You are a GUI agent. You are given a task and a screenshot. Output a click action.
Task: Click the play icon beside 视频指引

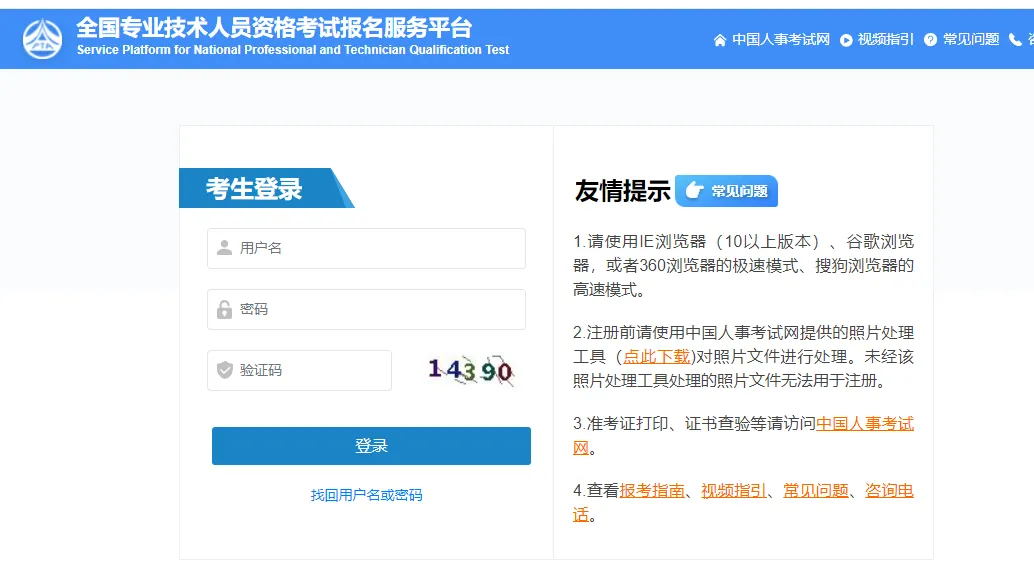coord(846,40)
